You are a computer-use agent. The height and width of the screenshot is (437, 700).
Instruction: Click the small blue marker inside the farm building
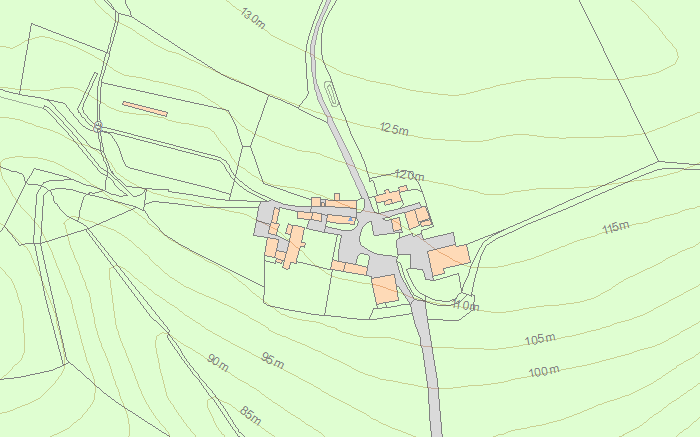[351, 220]
